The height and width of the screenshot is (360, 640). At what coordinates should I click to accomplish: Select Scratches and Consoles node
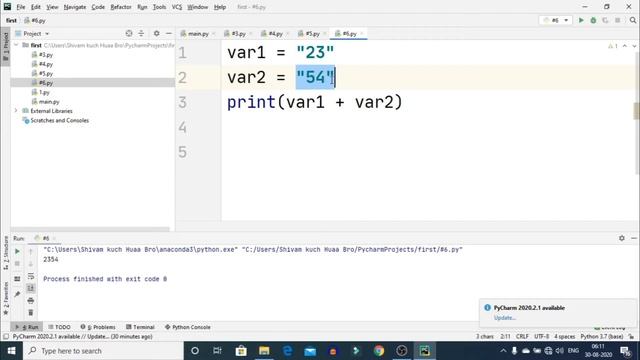(60, 120)
